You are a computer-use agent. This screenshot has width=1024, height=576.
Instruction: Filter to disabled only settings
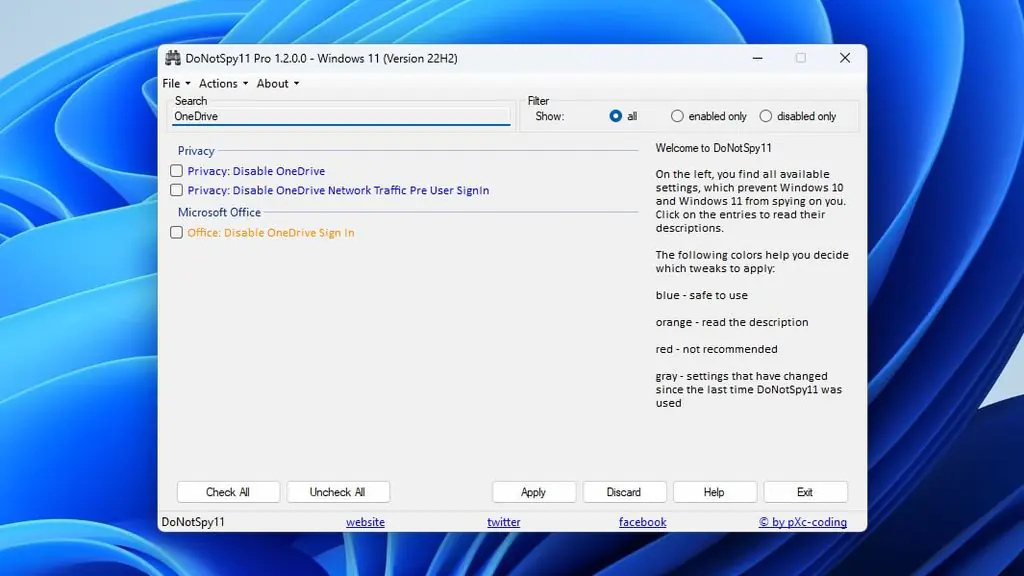pos(766,117)
